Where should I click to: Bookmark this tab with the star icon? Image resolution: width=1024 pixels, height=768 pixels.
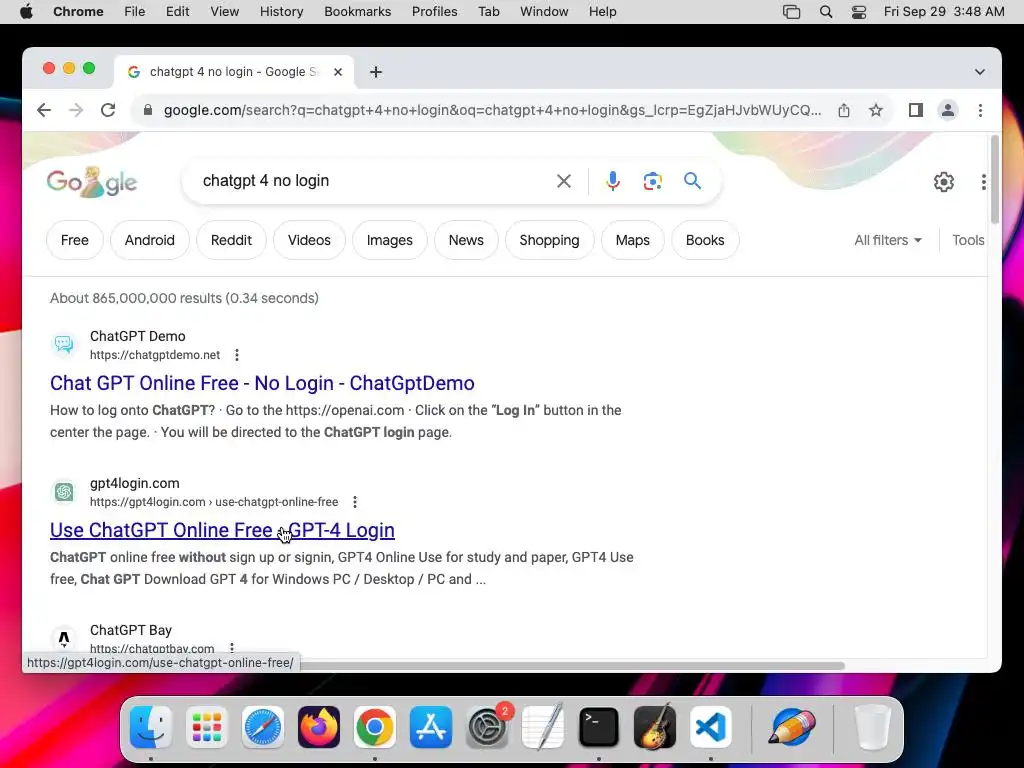pyautogui.click(x=876, y=110)
